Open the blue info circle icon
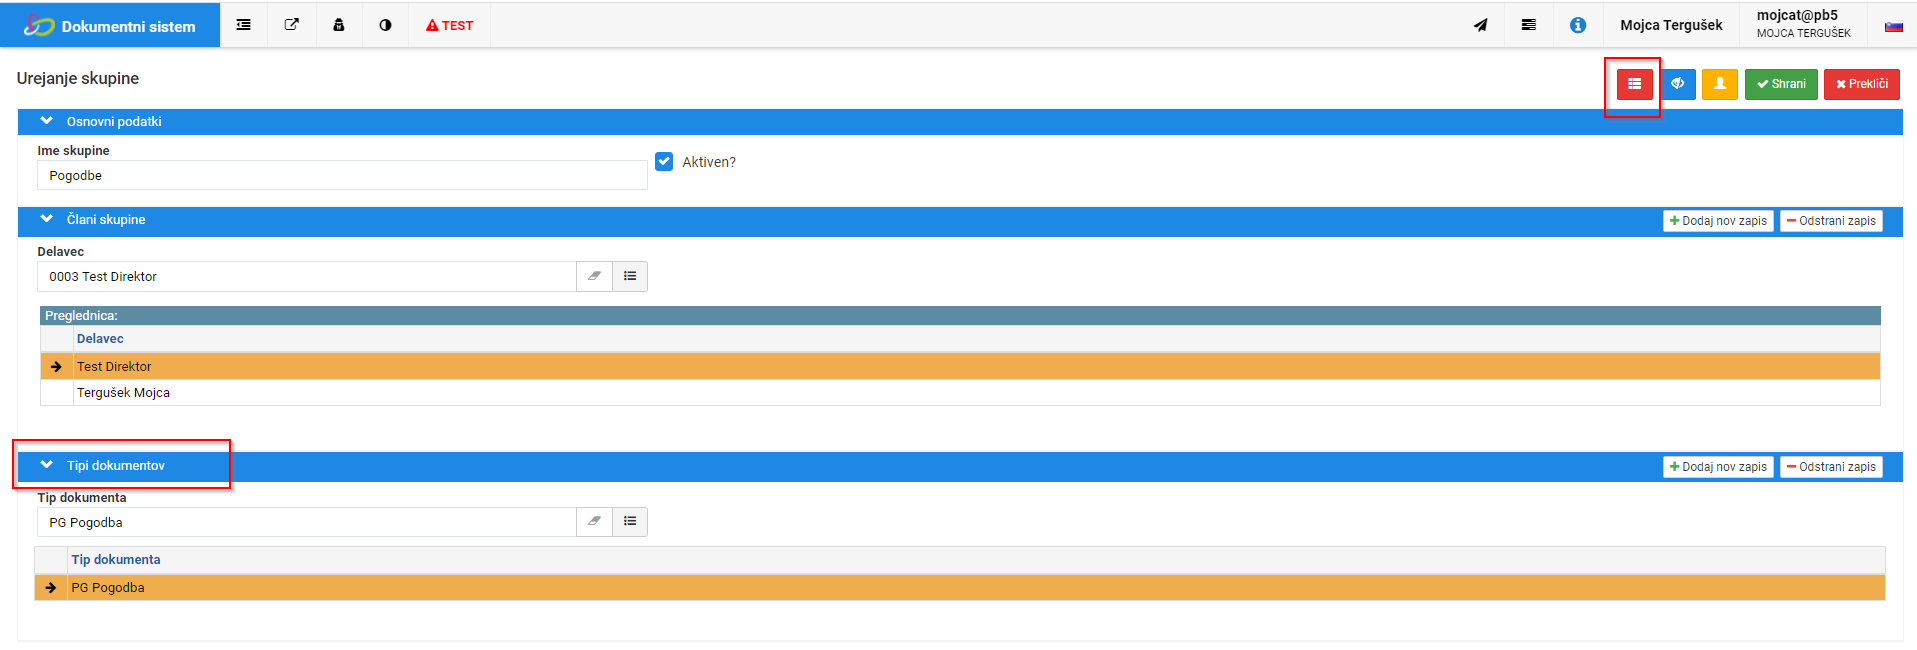 coord(1578,25)
